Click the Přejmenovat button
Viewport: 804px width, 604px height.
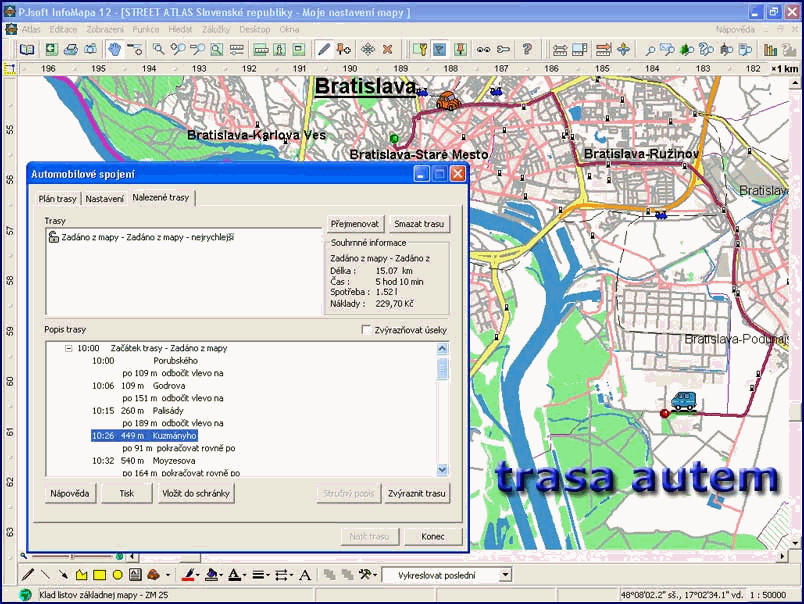coord(355,224)
